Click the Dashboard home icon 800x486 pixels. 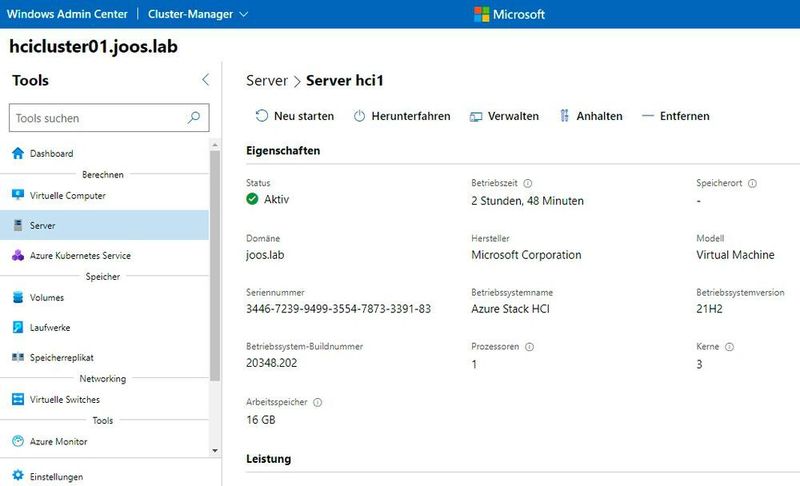click(18, 153)
